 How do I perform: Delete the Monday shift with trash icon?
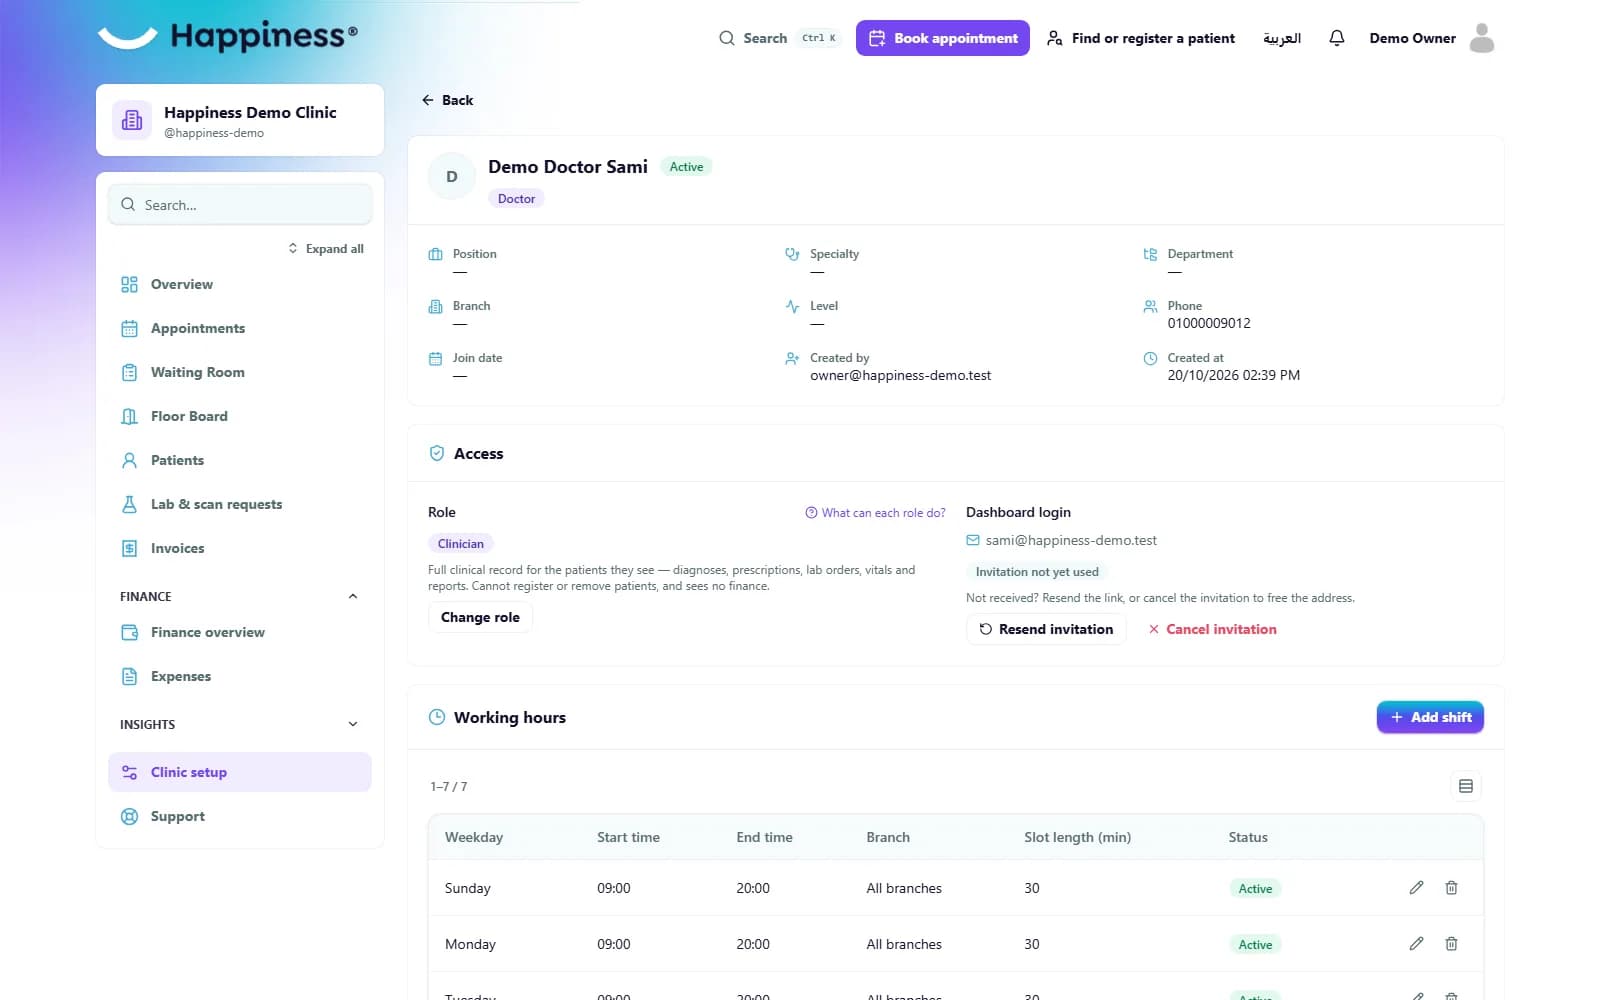1451,944
